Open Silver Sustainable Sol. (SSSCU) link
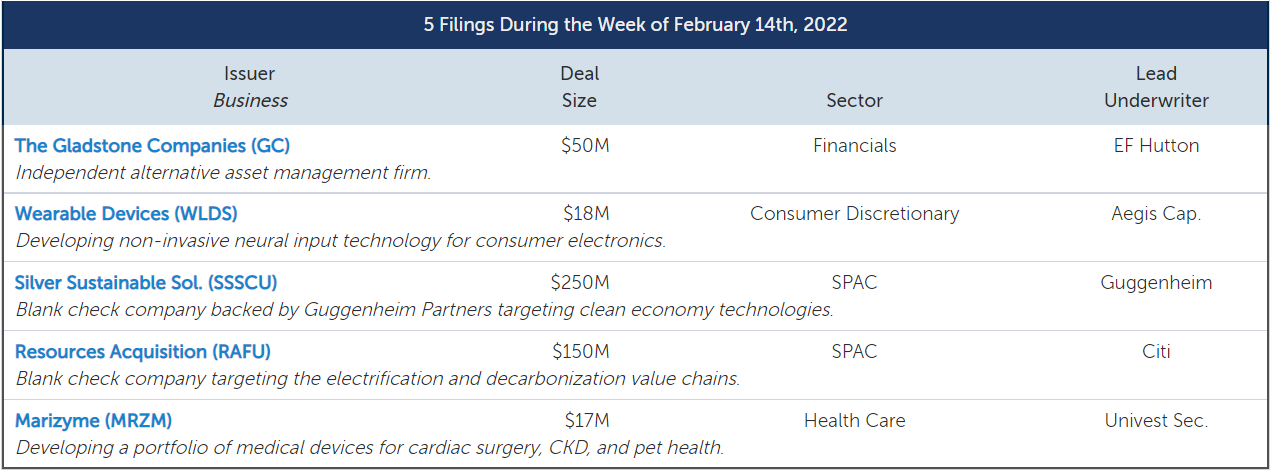Image resolution: width=1272 pixels, height=470 pixels. tap(146, 283)
